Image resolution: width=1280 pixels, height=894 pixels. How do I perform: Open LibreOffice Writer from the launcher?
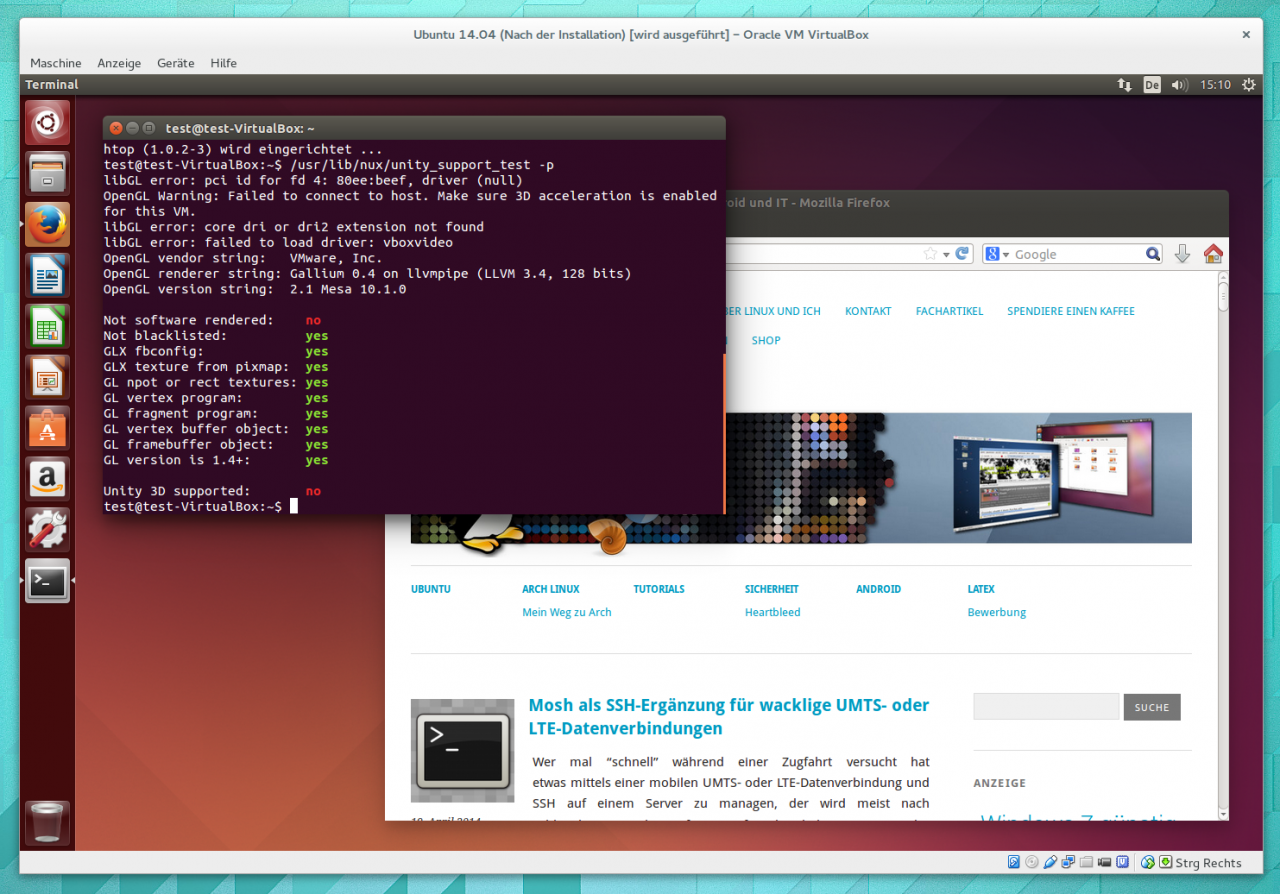pos(47,275)
